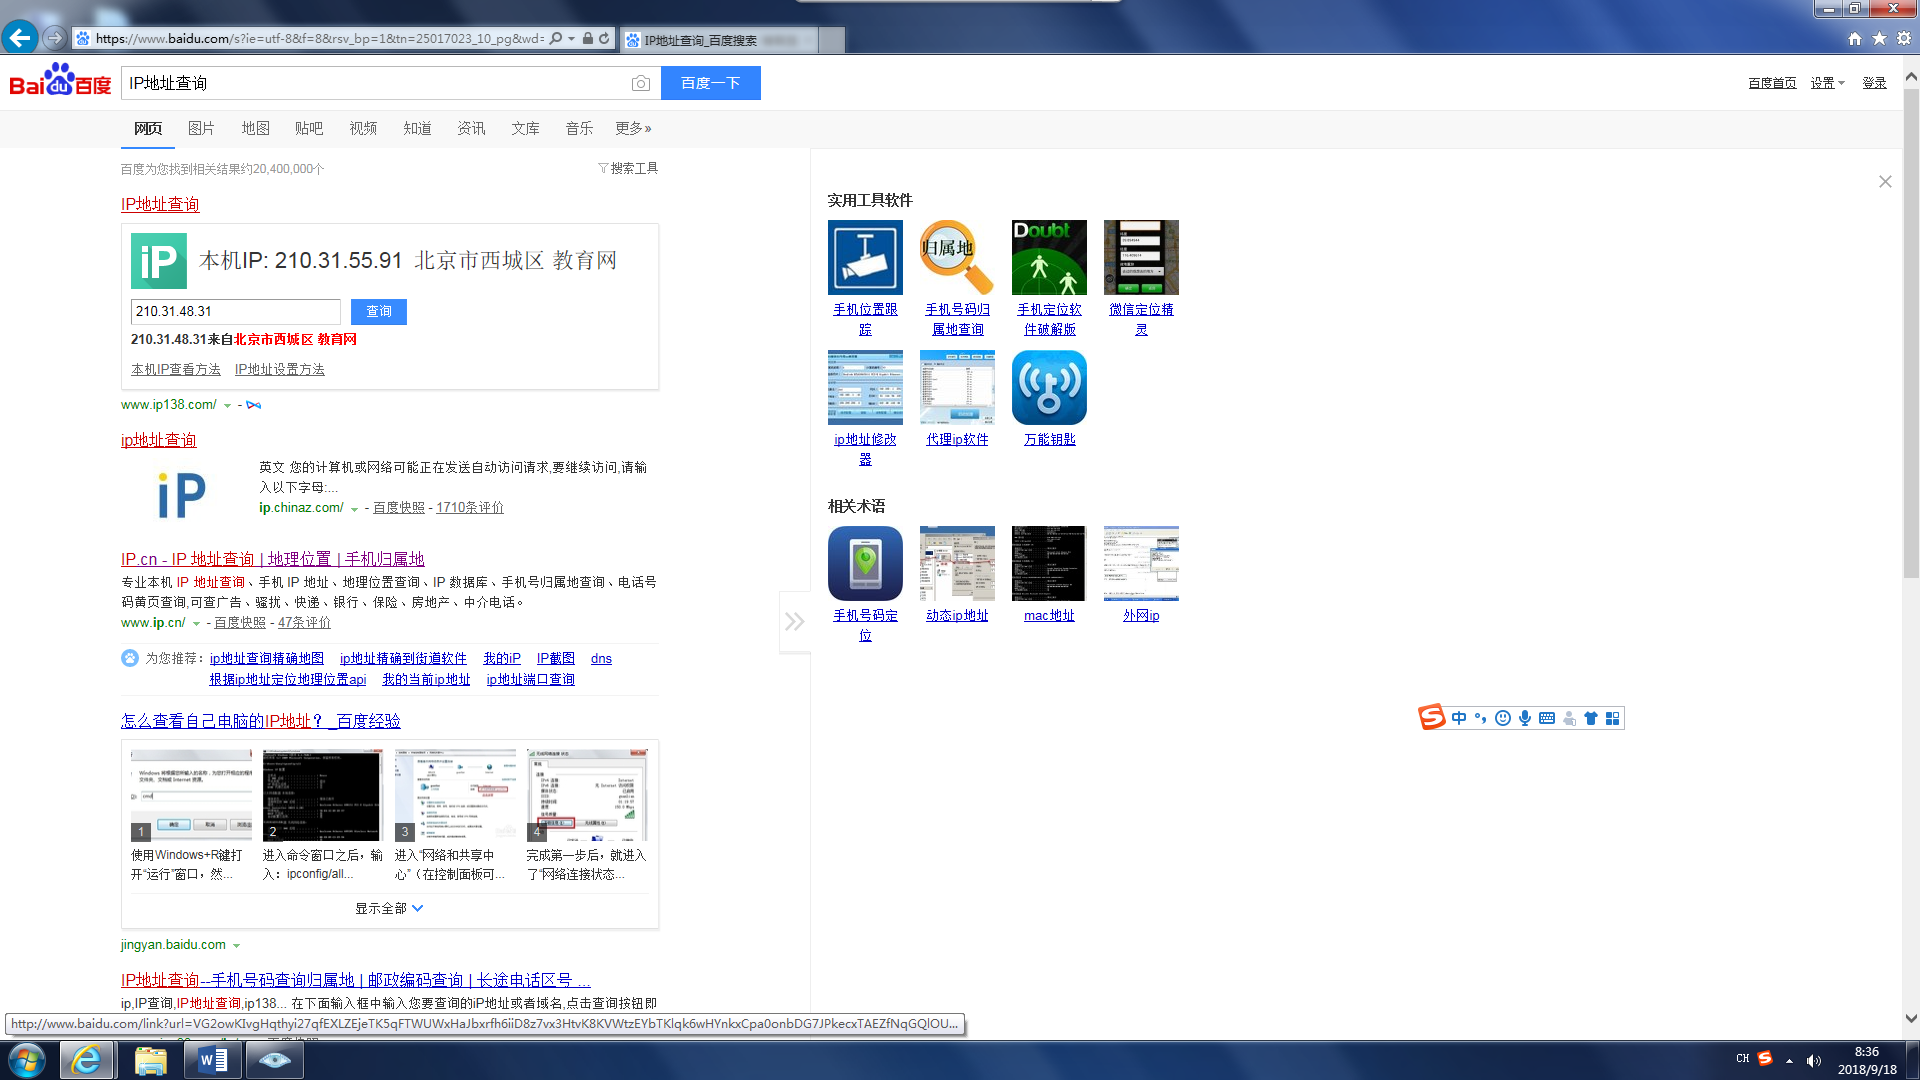
Task: Open the Sogou toolbox grid icon
Action: [1612, 718]
